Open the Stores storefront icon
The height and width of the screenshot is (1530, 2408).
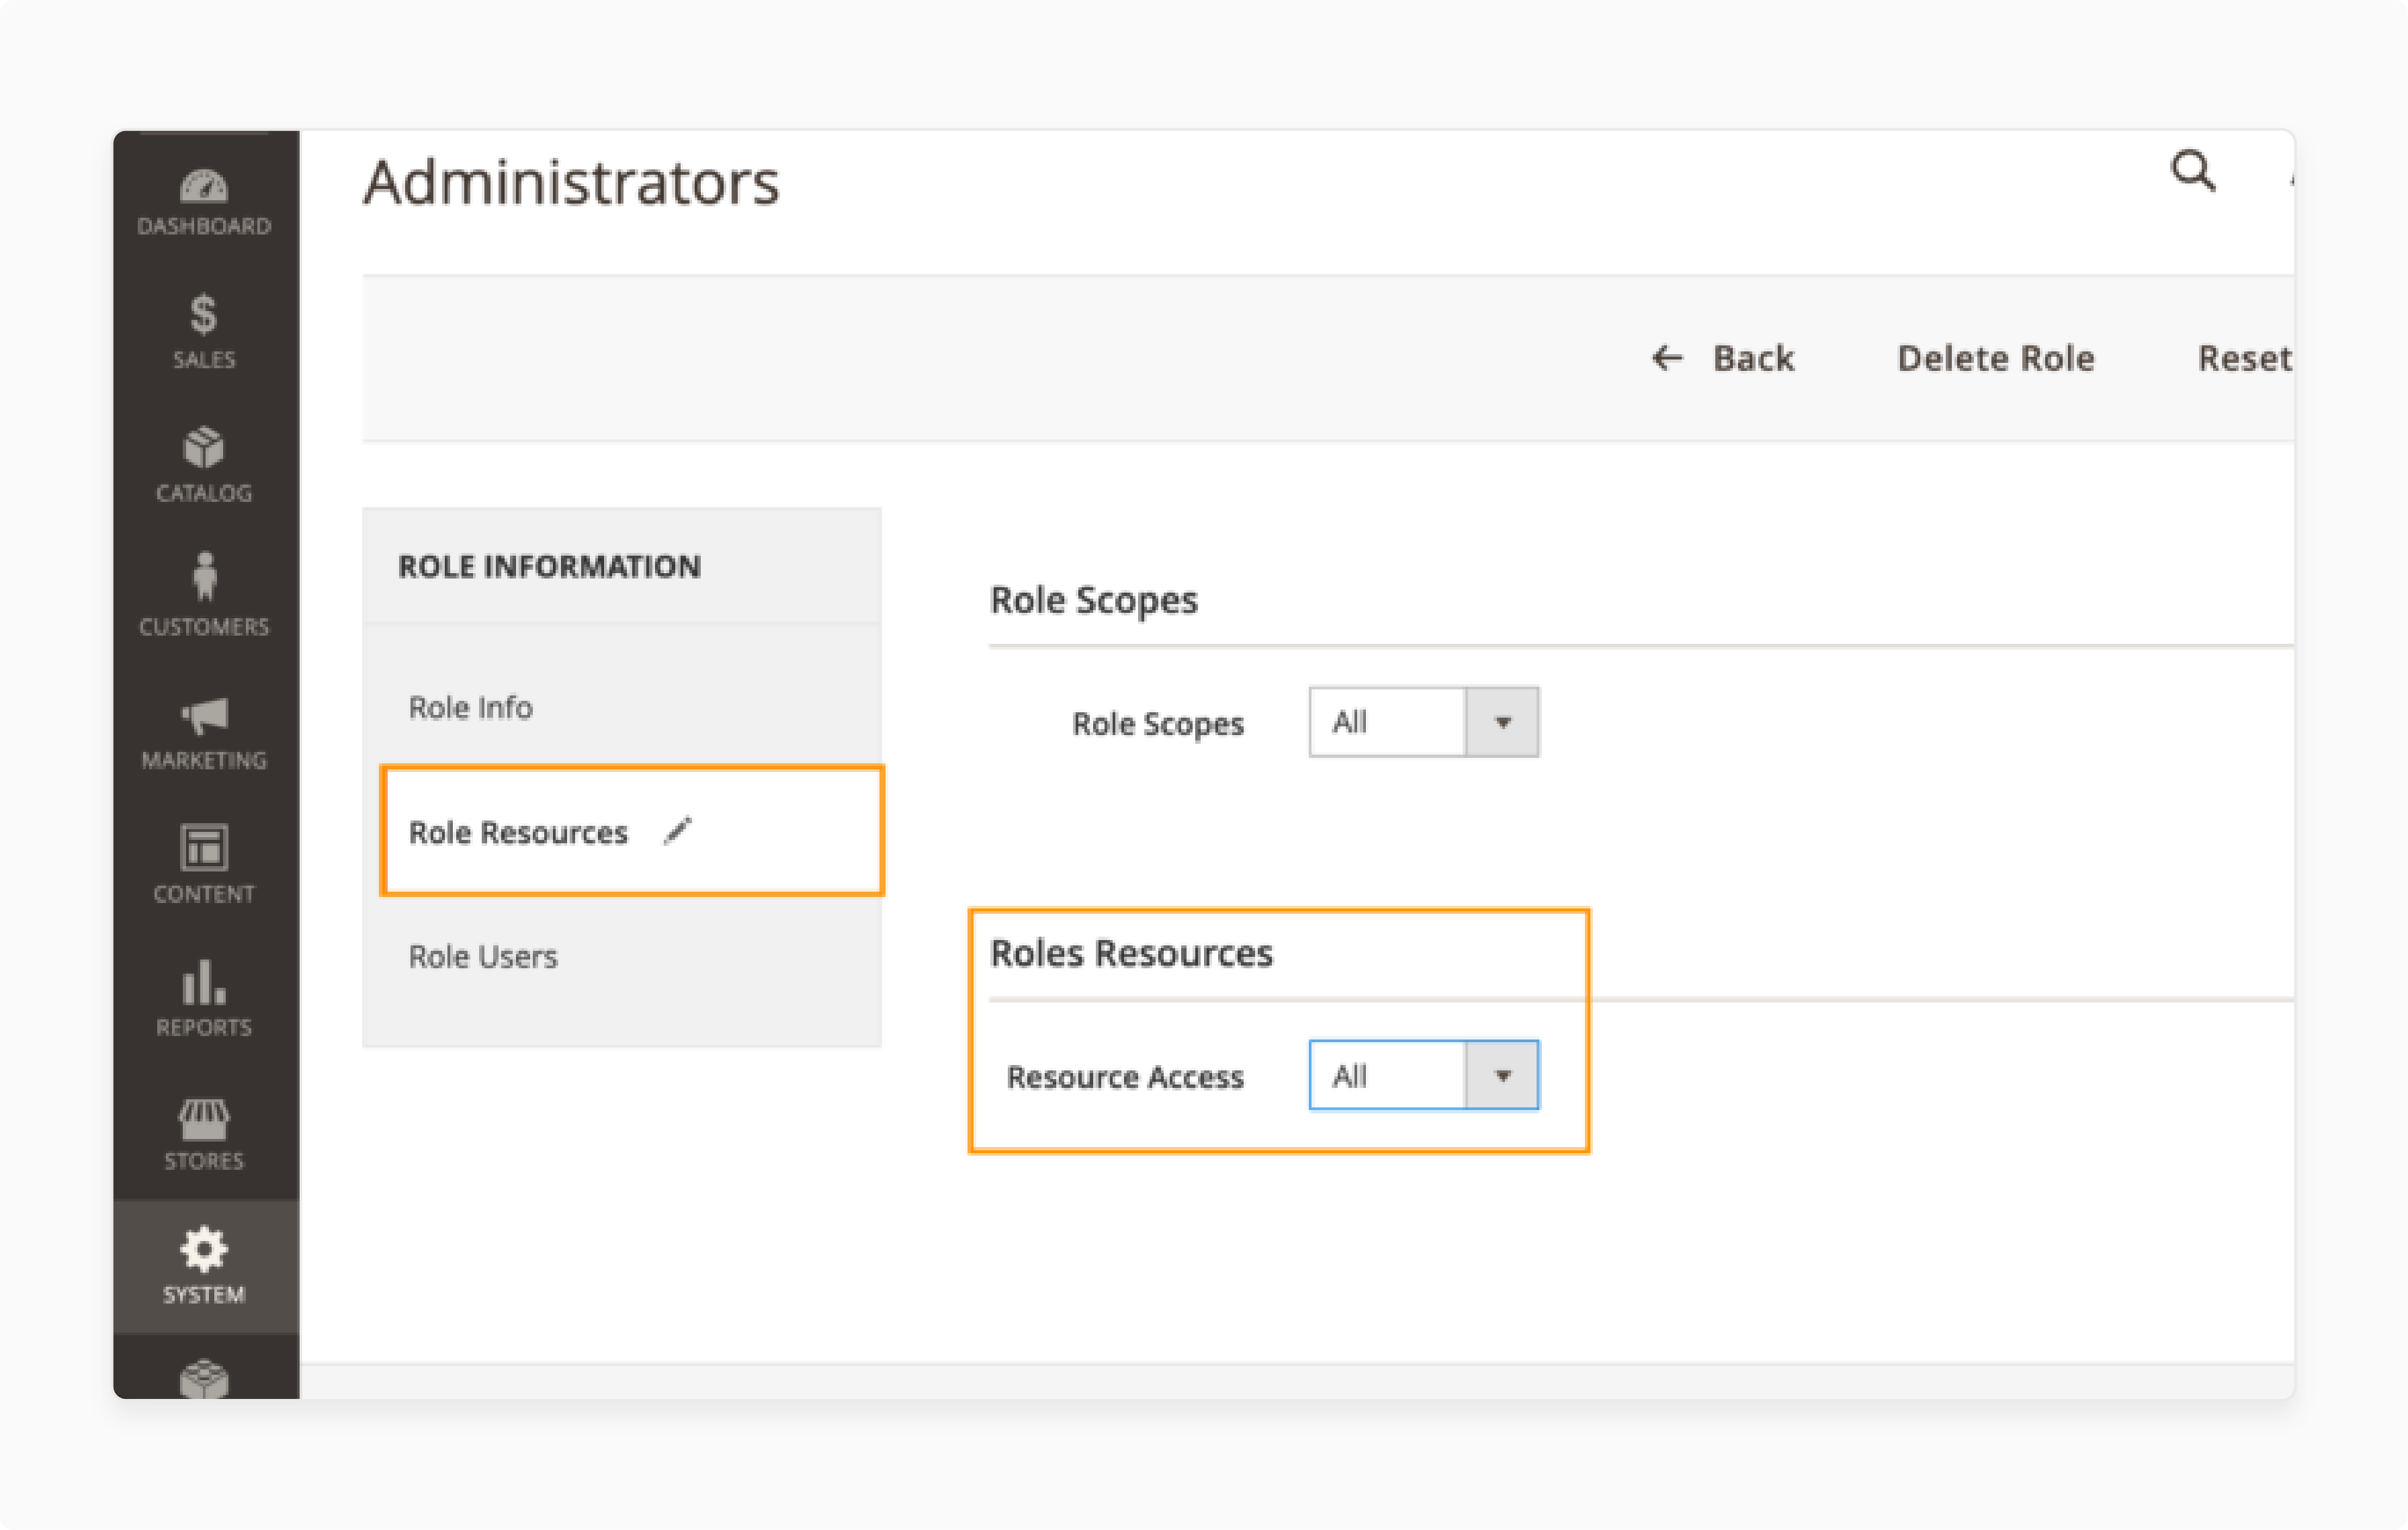[204, 1119]
